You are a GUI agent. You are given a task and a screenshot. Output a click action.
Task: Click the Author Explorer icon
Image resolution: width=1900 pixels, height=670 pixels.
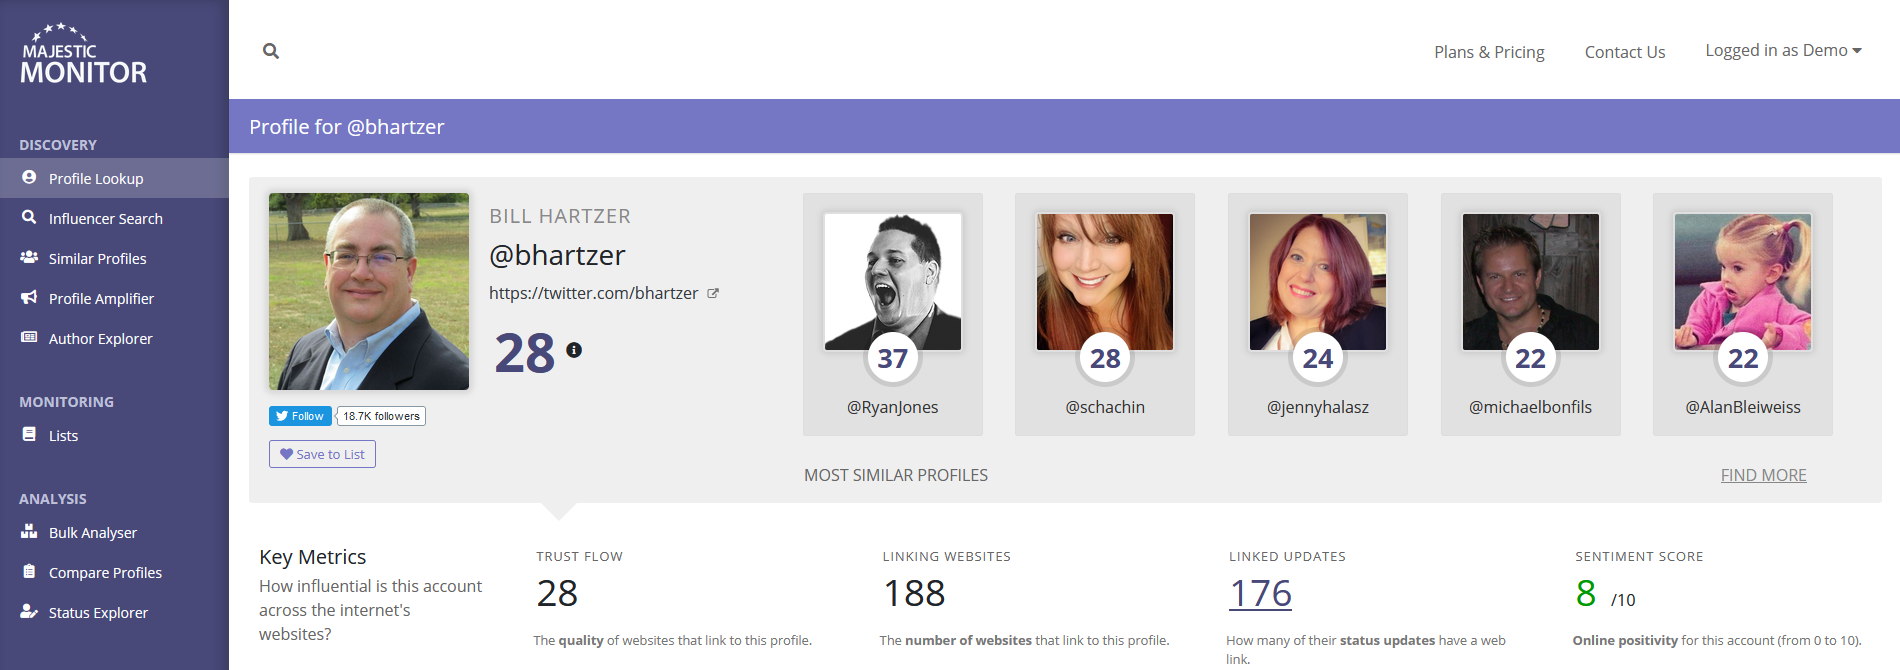[x=29, y=337]
